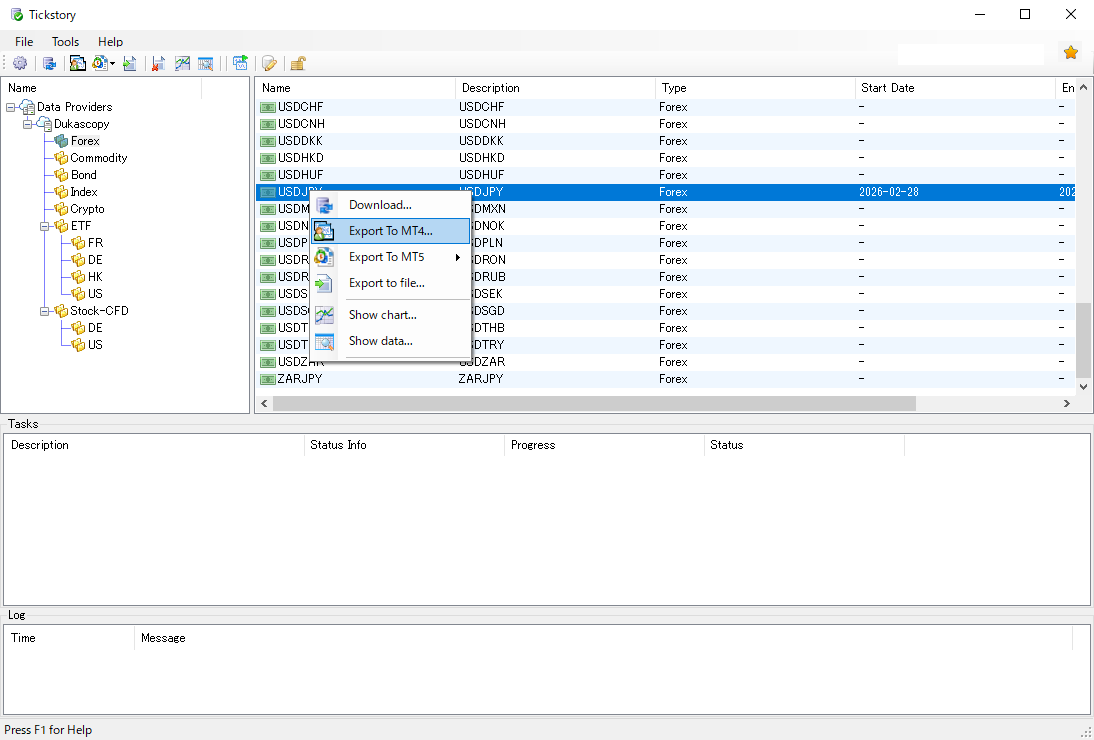The width and height of the screenshot is (1094, 740).
Task: Click the Delete data toolbar icon with red X
Action: pyautogui.click(x=159, y=63)
